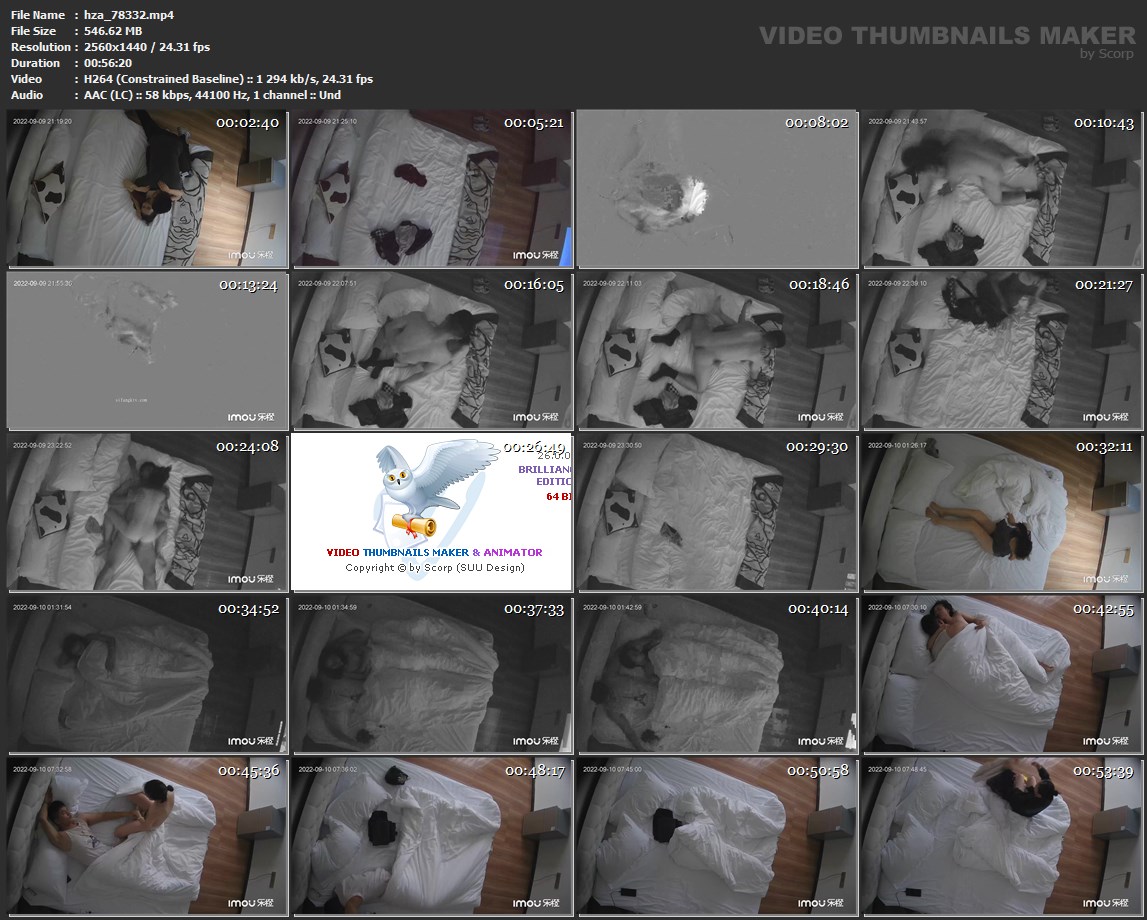Viewport: 1147px width, 920px height.
Task: Open the thumbnail at 00:48:17
Action: tap(431, 836)
